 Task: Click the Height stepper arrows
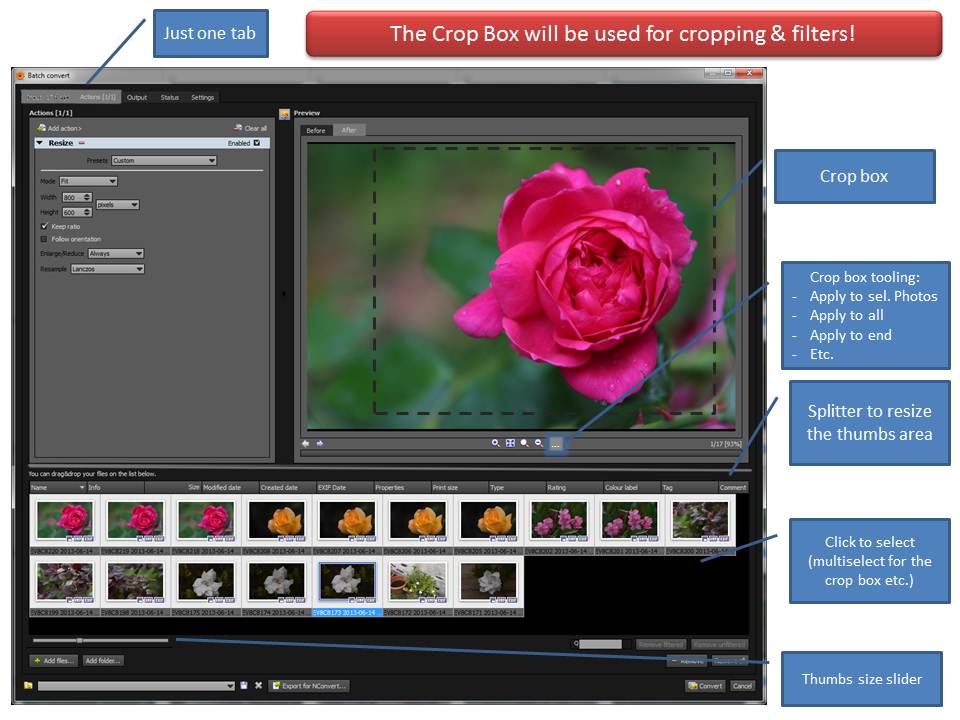pyautogui.click(x=87, y=212)
